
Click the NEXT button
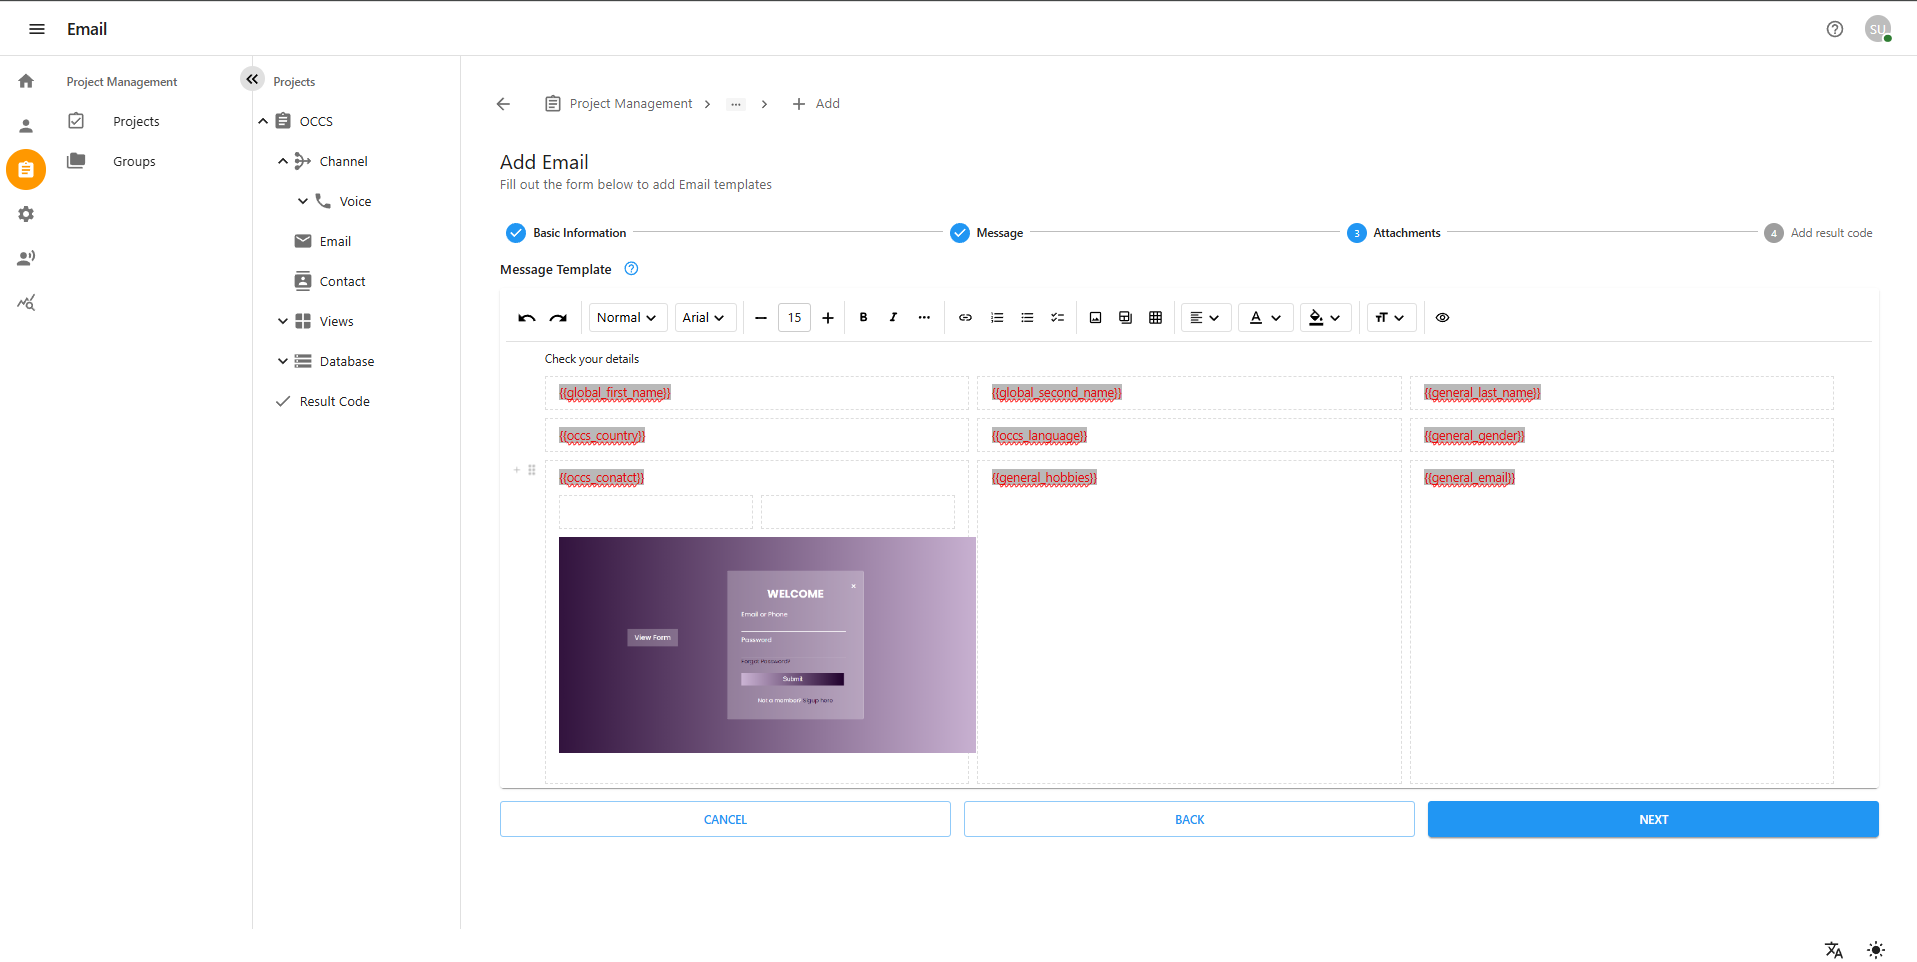[1652, 819]
